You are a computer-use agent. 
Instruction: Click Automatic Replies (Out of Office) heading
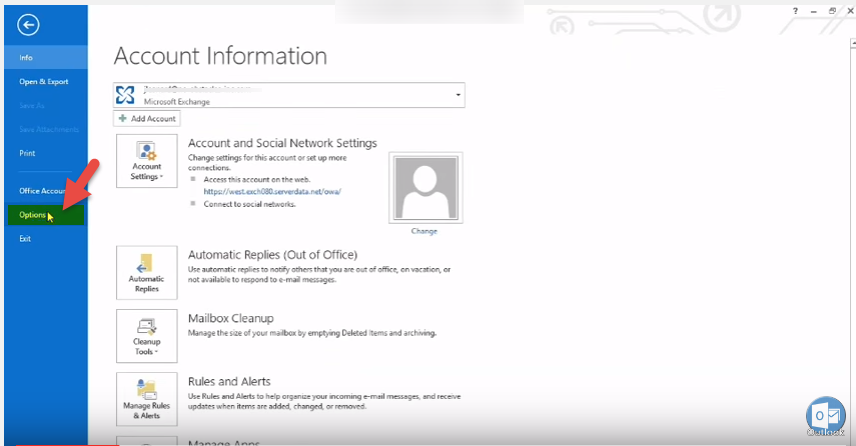tap(272, 255)
